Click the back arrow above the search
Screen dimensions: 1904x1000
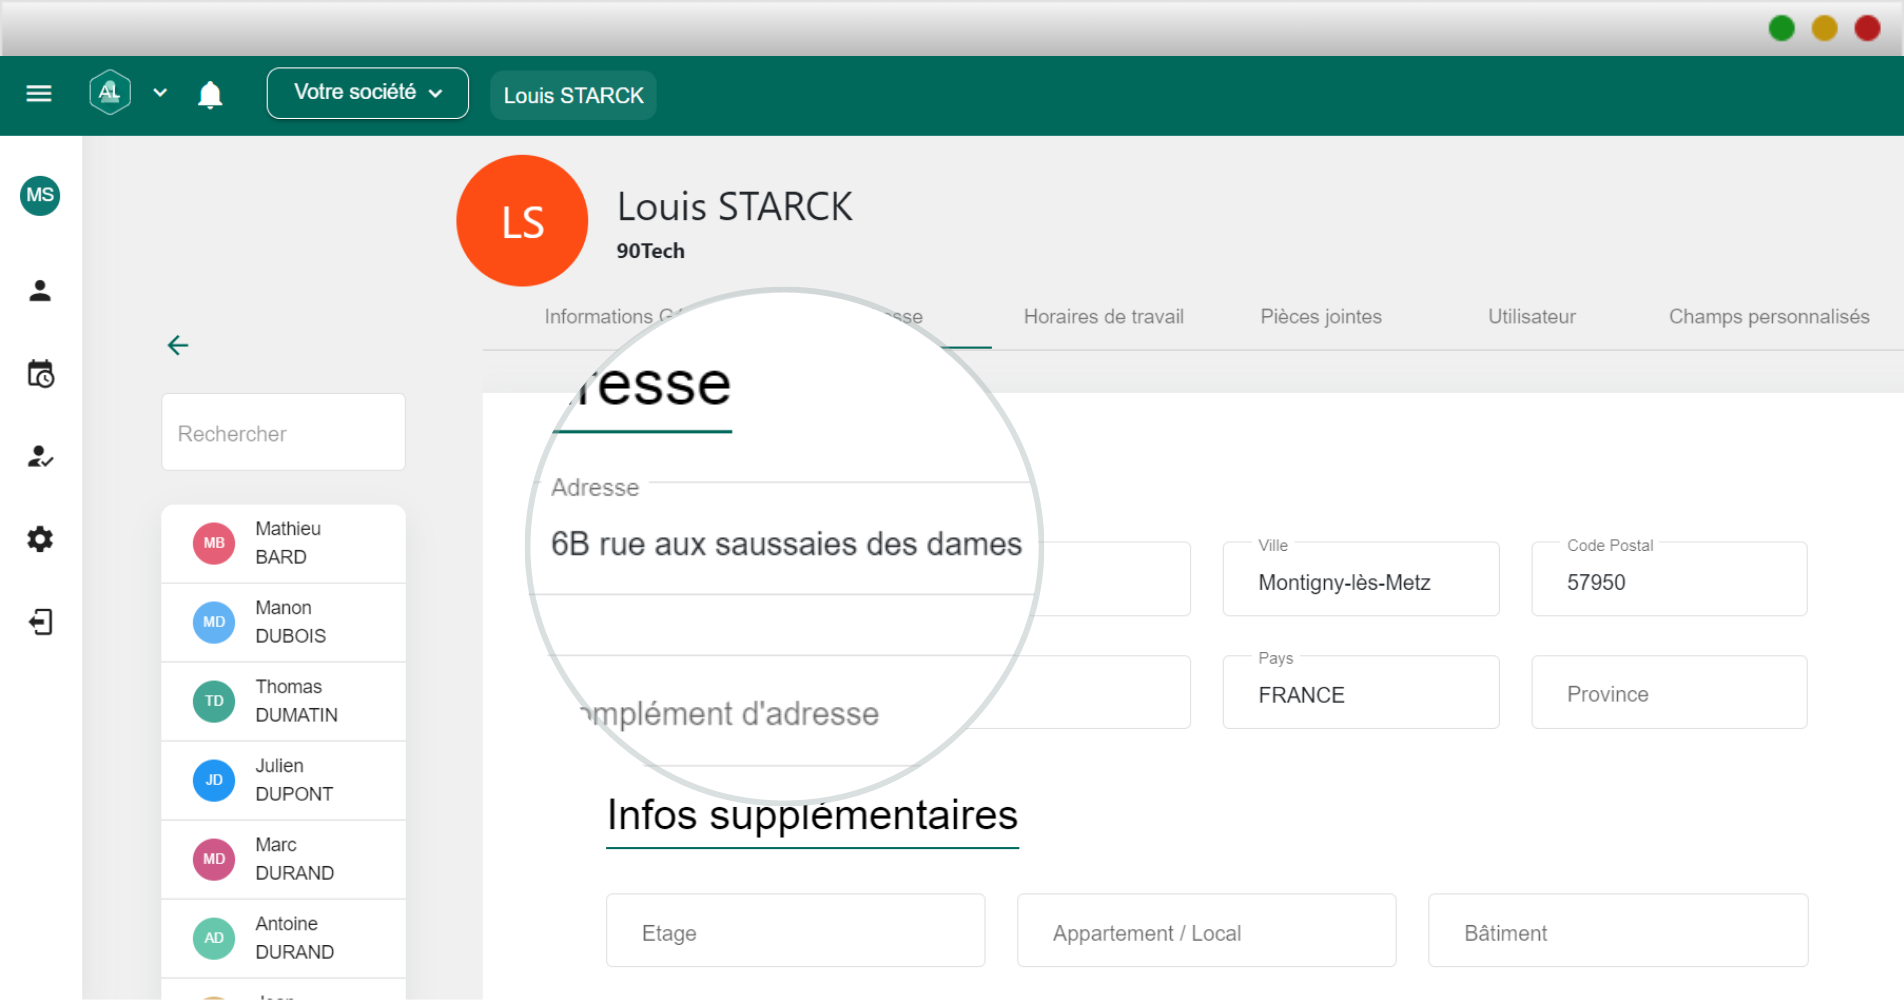coord(178,345)
